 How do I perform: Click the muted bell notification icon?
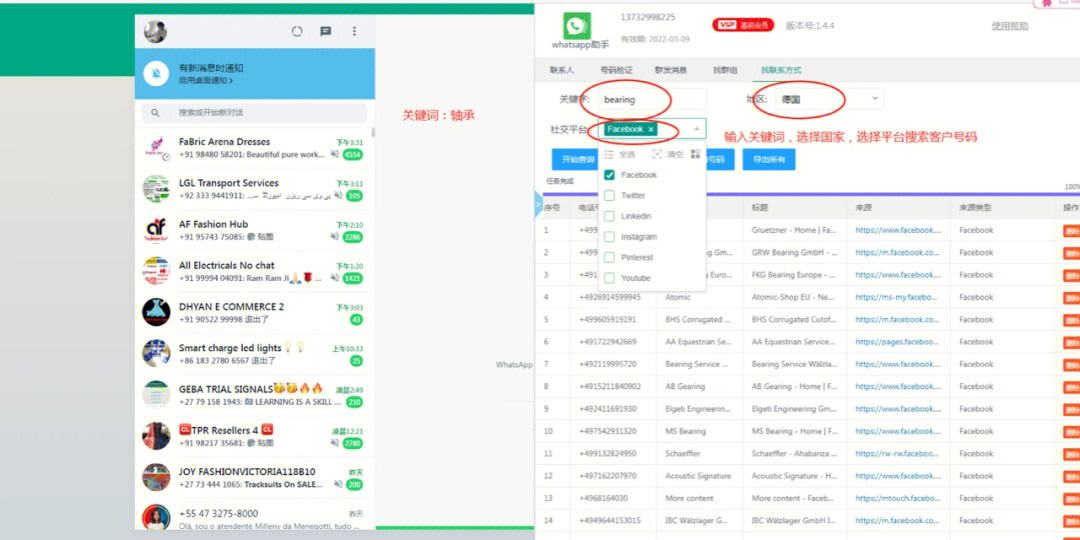(158, 73)
